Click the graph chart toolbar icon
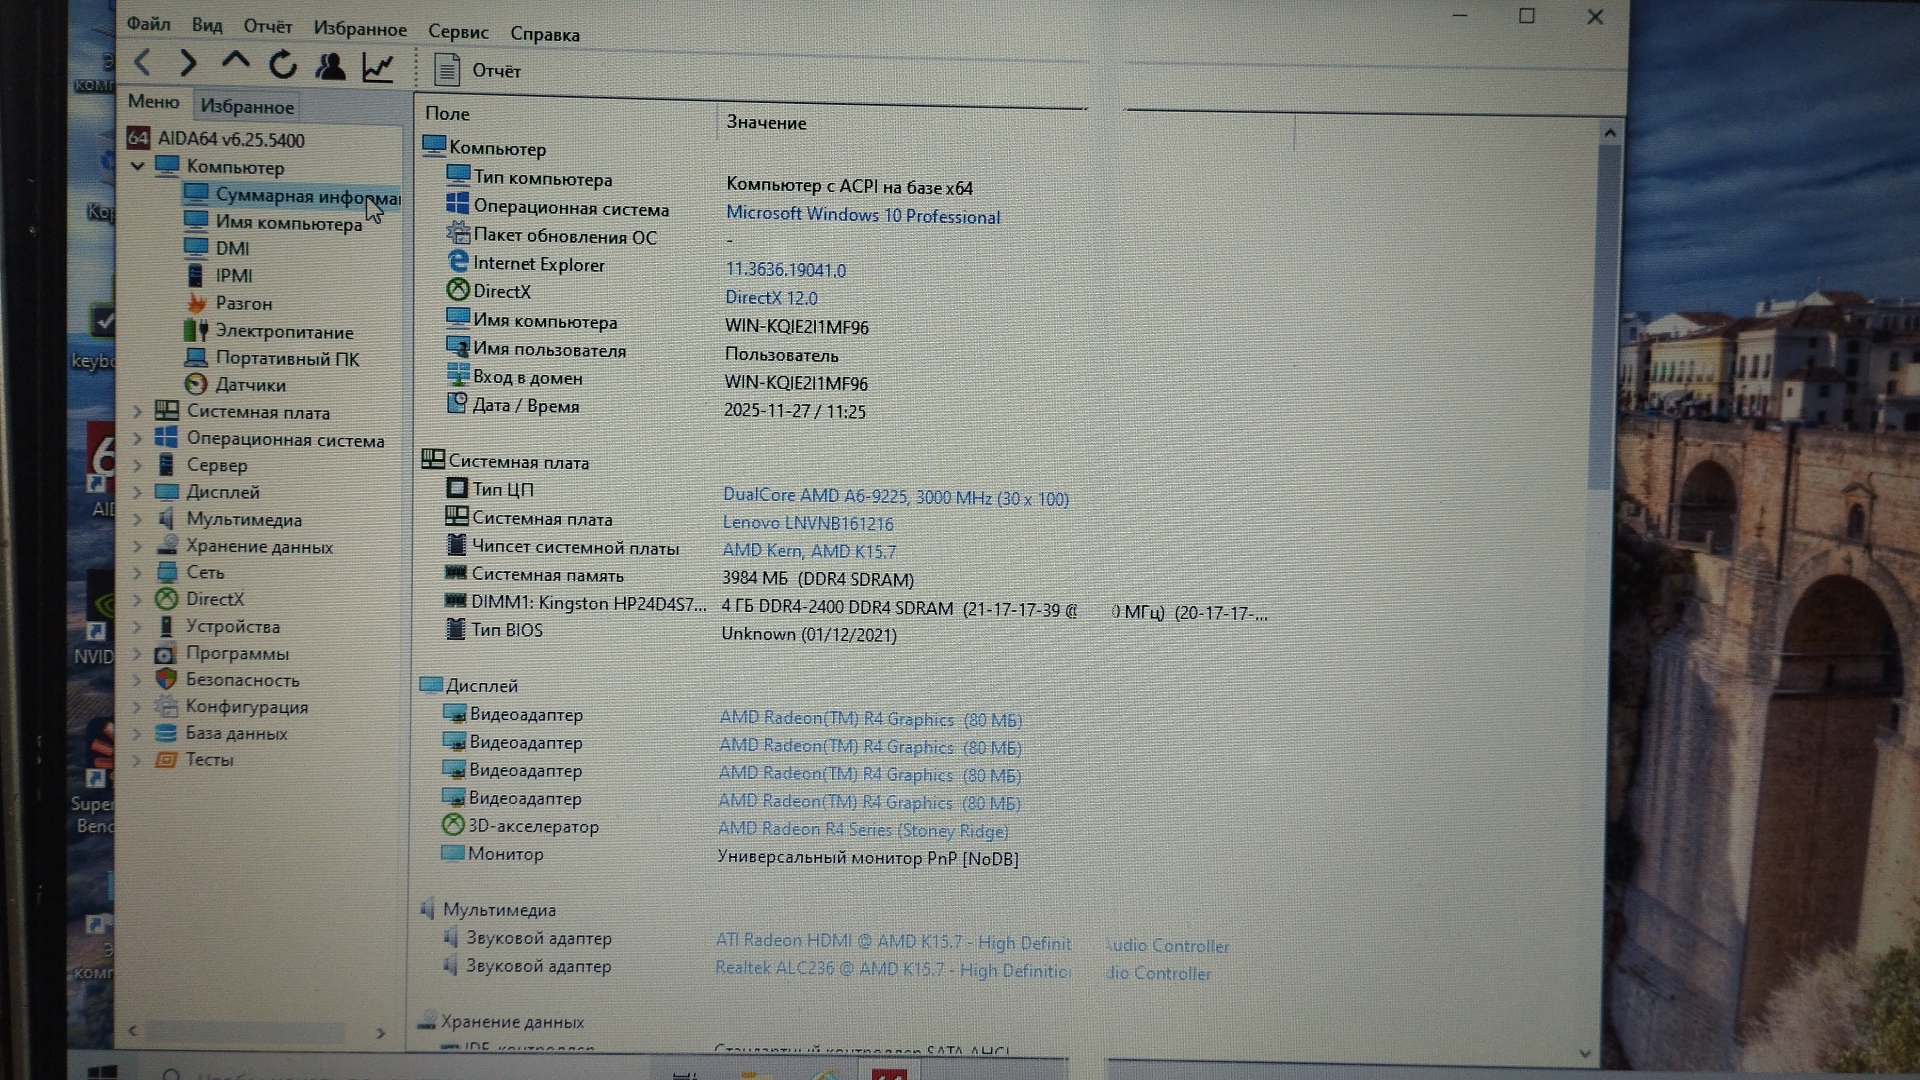The image size is (1920, 1080). coord(378,68)
